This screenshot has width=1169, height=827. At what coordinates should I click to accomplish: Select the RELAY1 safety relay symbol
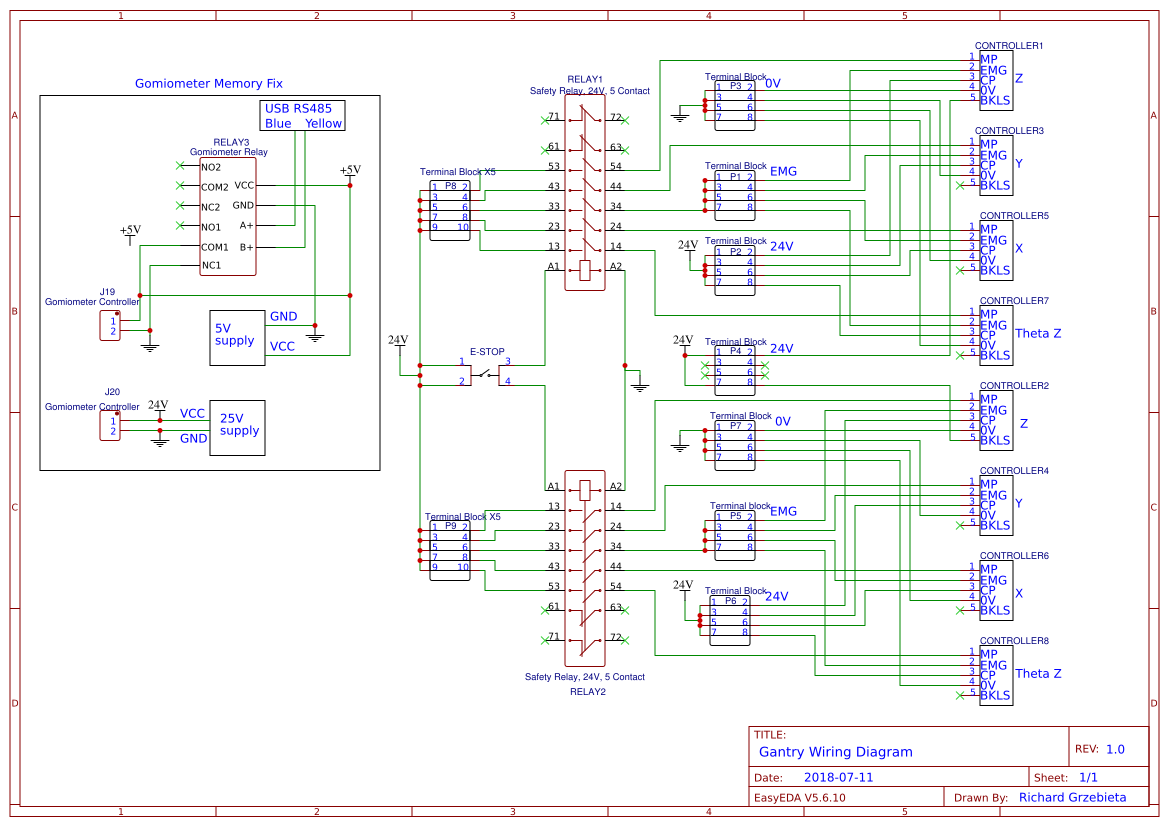tap(584, 195)
